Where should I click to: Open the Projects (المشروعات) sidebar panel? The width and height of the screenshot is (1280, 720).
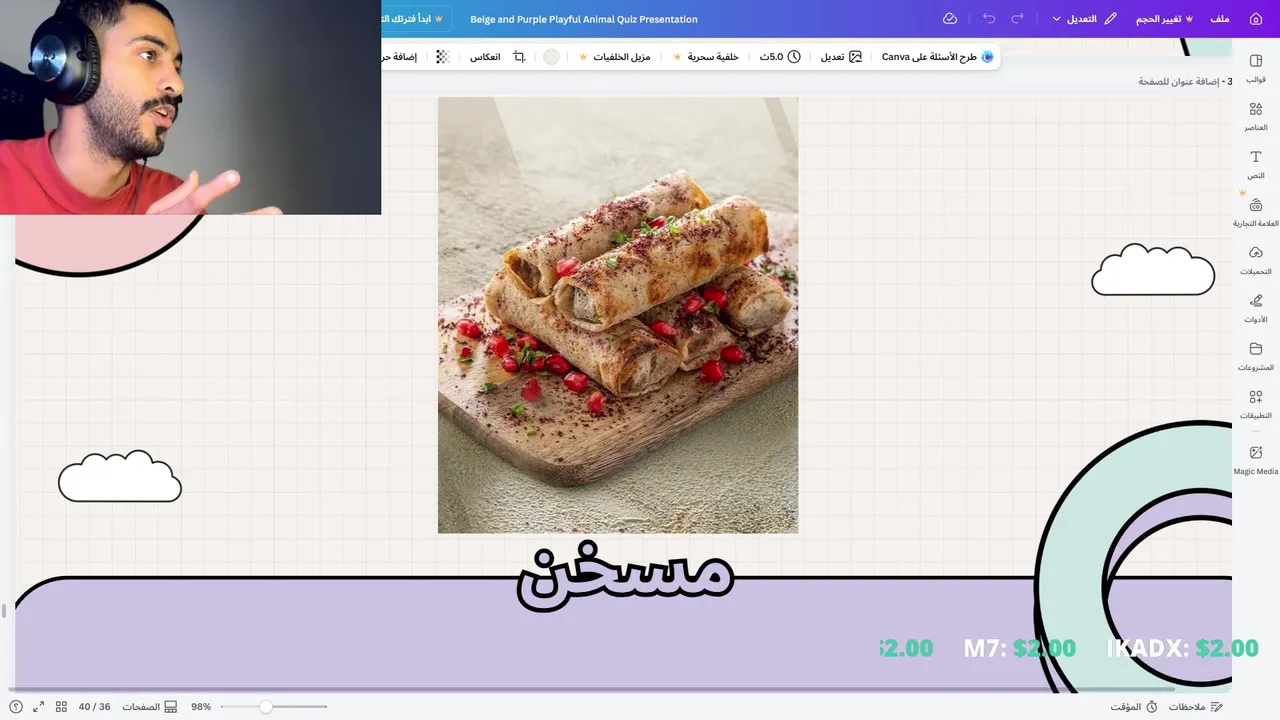click(1256, 356)
